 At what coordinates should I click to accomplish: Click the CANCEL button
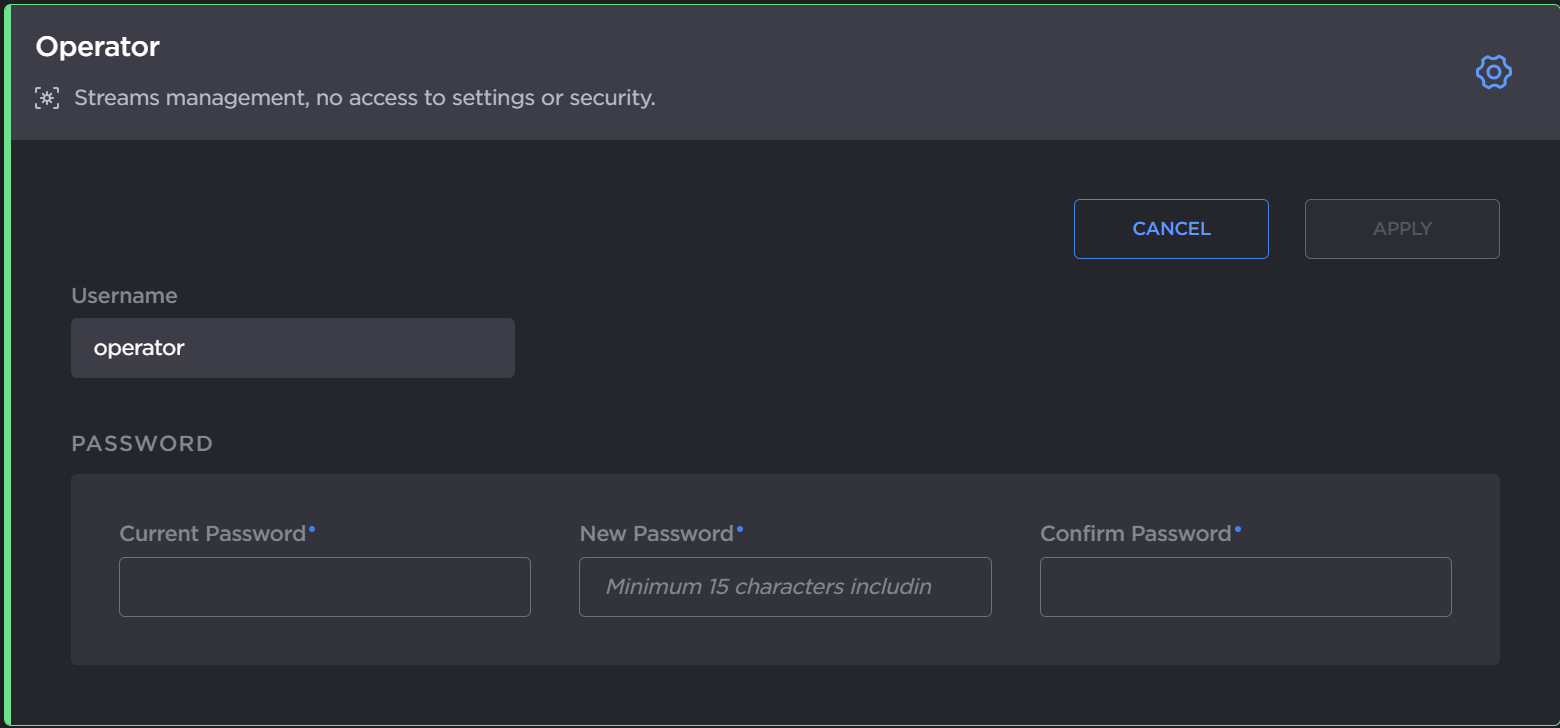[x=1171, y=228]
